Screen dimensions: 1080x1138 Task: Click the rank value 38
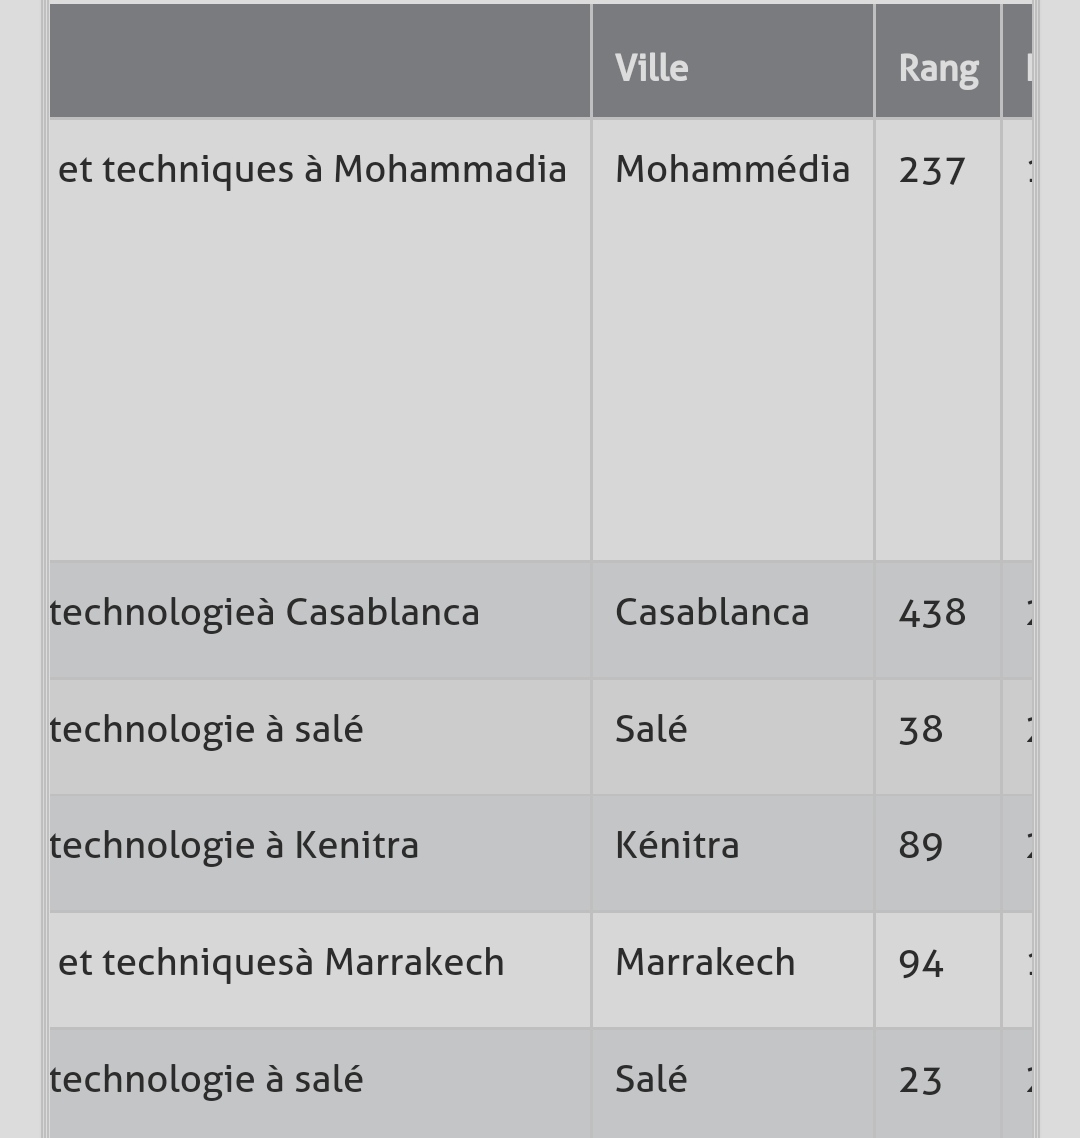click(921, 729)
